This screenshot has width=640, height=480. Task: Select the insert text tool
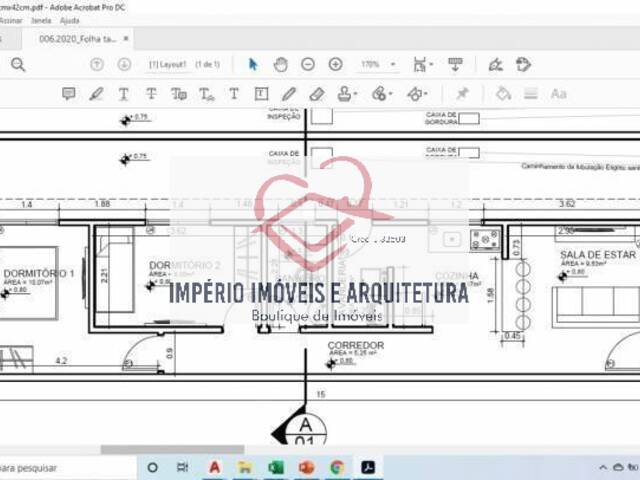click(x=207, y=94)
